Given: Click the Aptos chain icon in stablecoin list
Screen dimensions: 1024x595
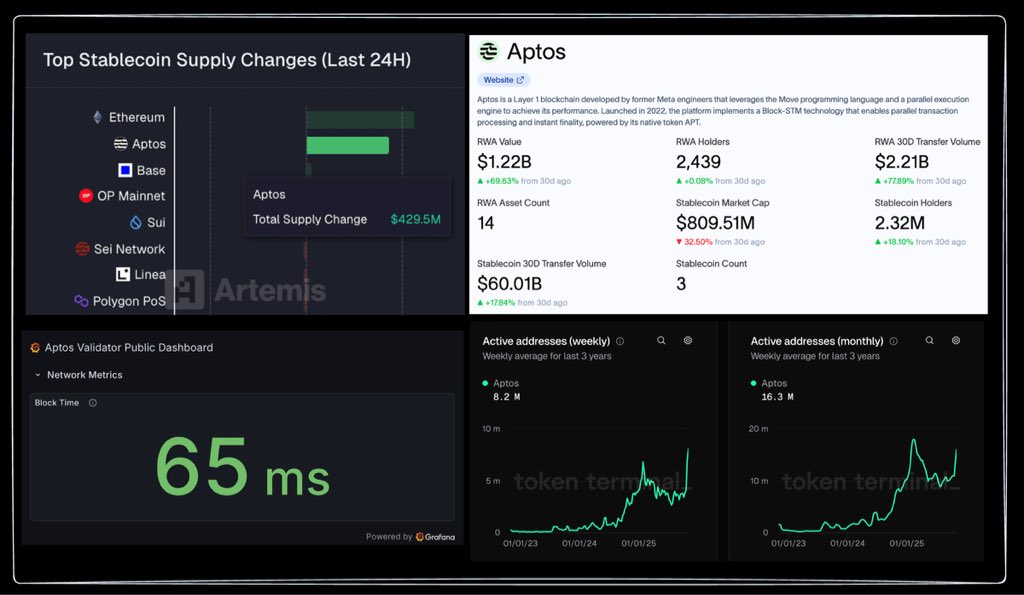Looking at the screenshot, I should pos(120,144).
